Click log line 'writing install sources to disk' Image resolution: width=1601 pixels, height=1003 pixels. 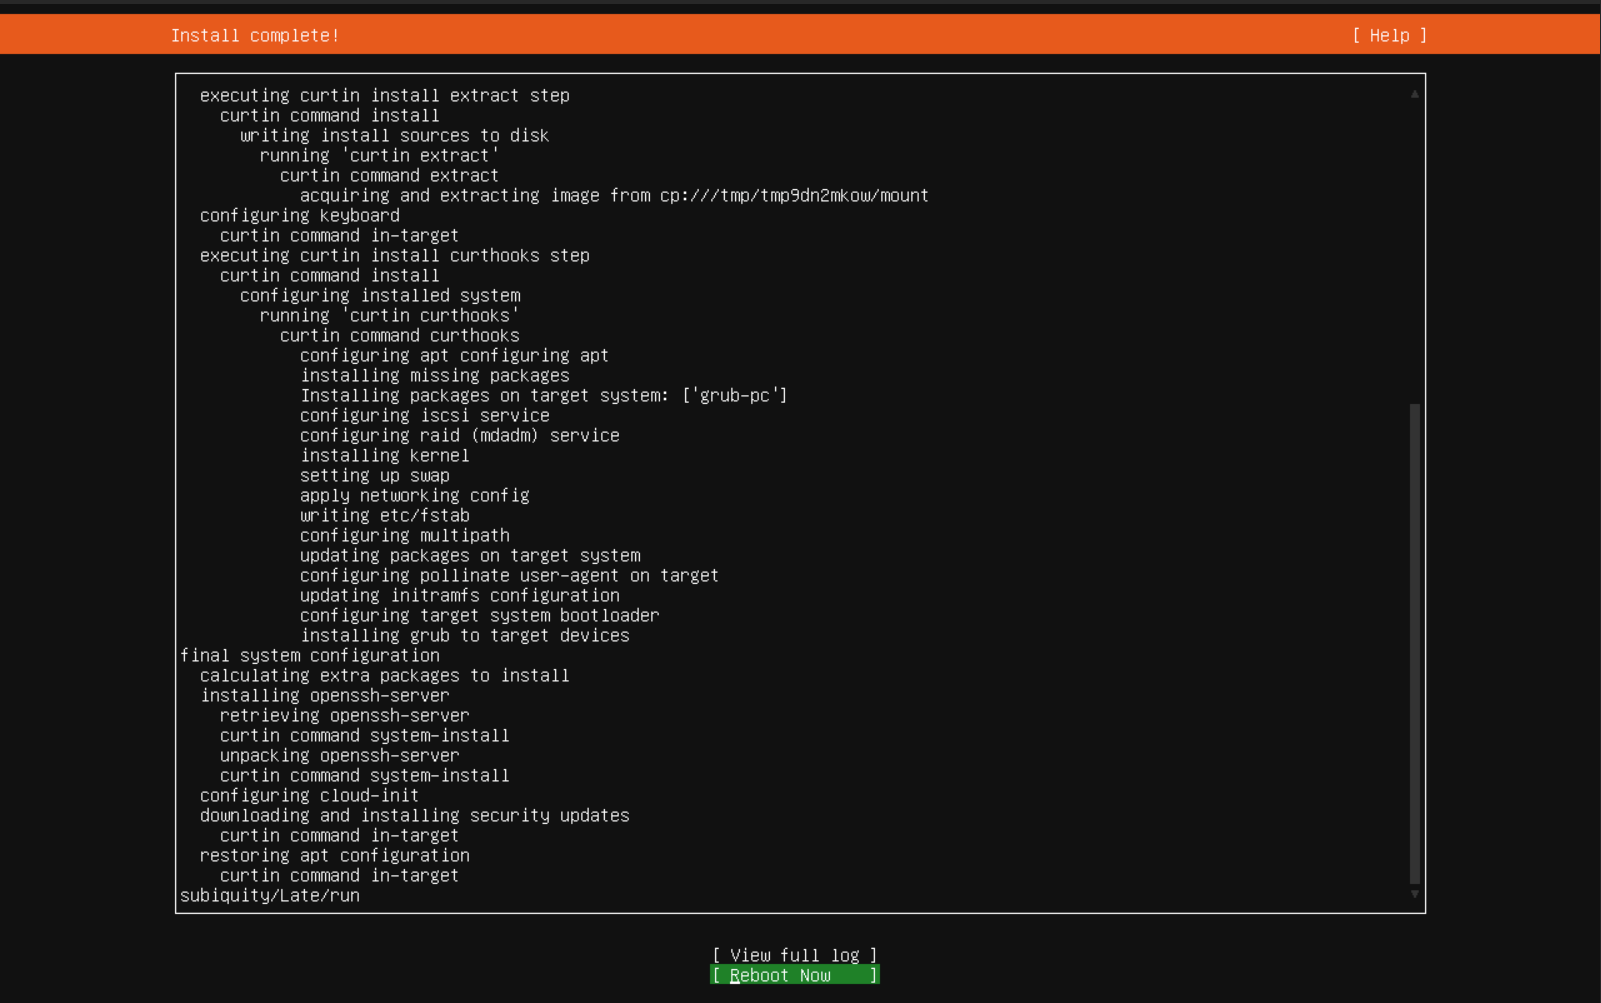[394, 135]
